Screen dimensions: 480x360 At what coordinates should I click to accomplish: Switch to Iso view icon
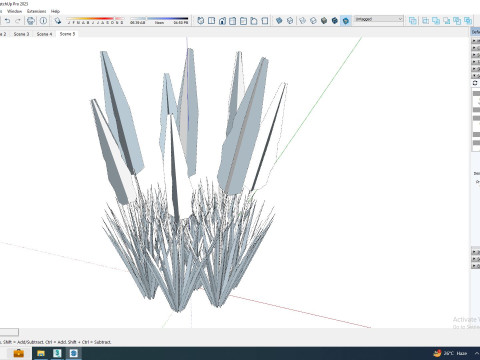coord(201,21)
